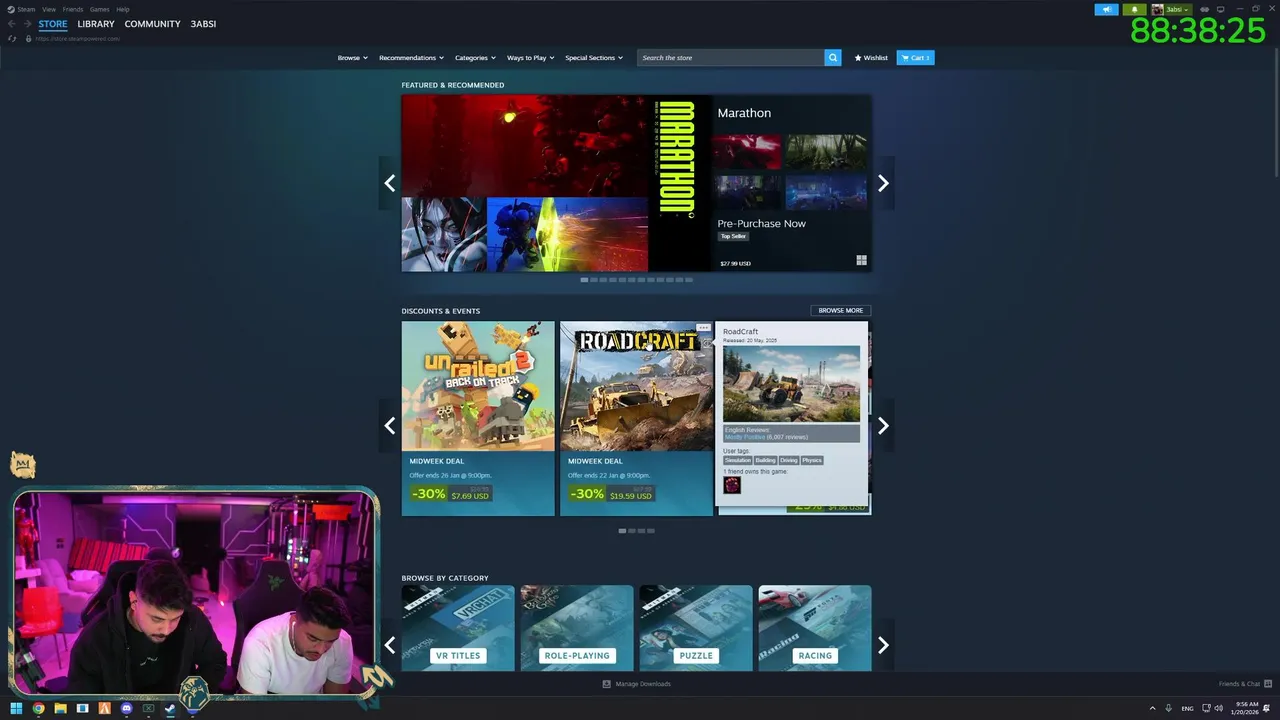
Task: Open the ROLE-PLAYING category tile
Action: pos(577,628)
